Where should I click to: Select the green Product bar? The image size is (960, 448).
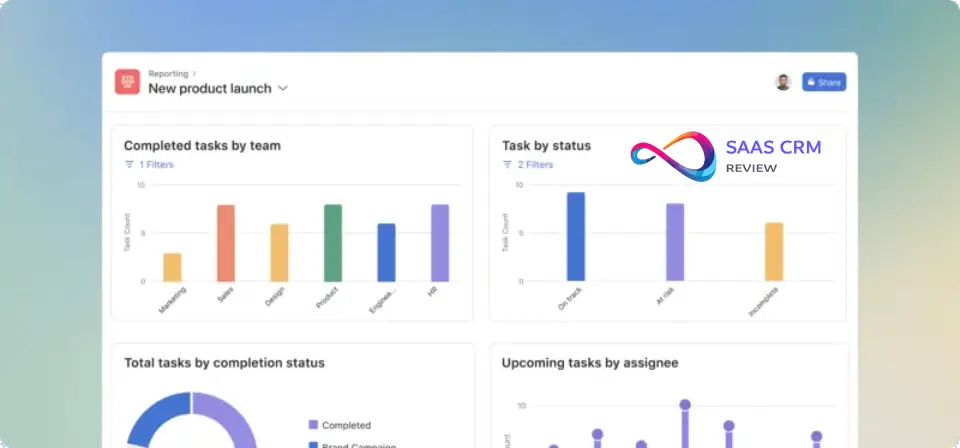click(333, 243)
